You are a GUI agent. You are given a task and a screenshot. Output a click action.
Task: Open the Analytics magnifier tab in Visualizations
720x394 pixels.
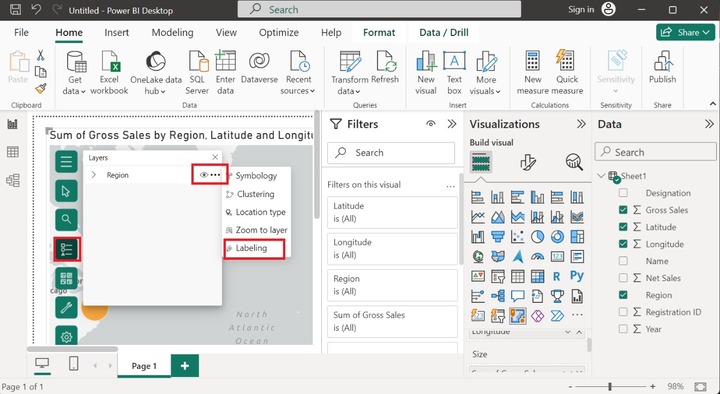[574, 162]
